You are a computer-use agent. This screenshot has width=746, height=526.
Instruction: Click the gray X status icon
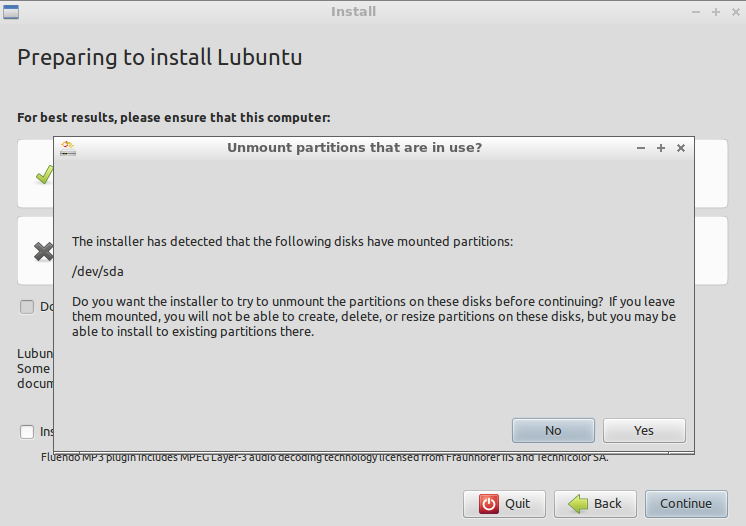43,252
